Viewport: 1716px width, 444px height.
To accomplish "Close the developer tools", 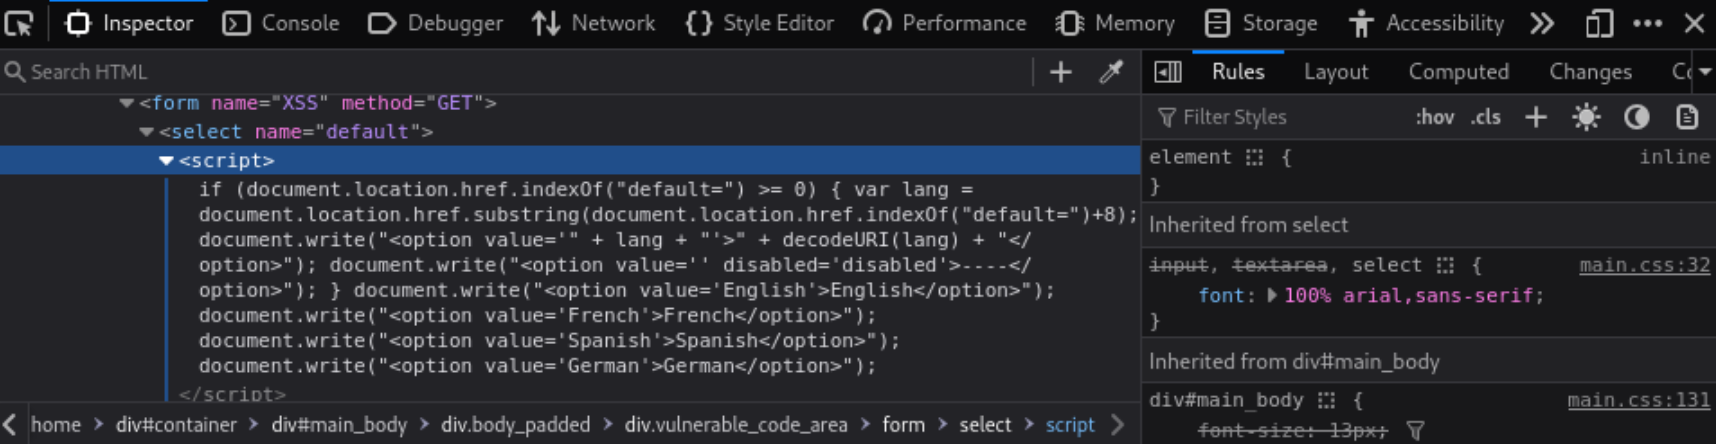I will 1694,23.
